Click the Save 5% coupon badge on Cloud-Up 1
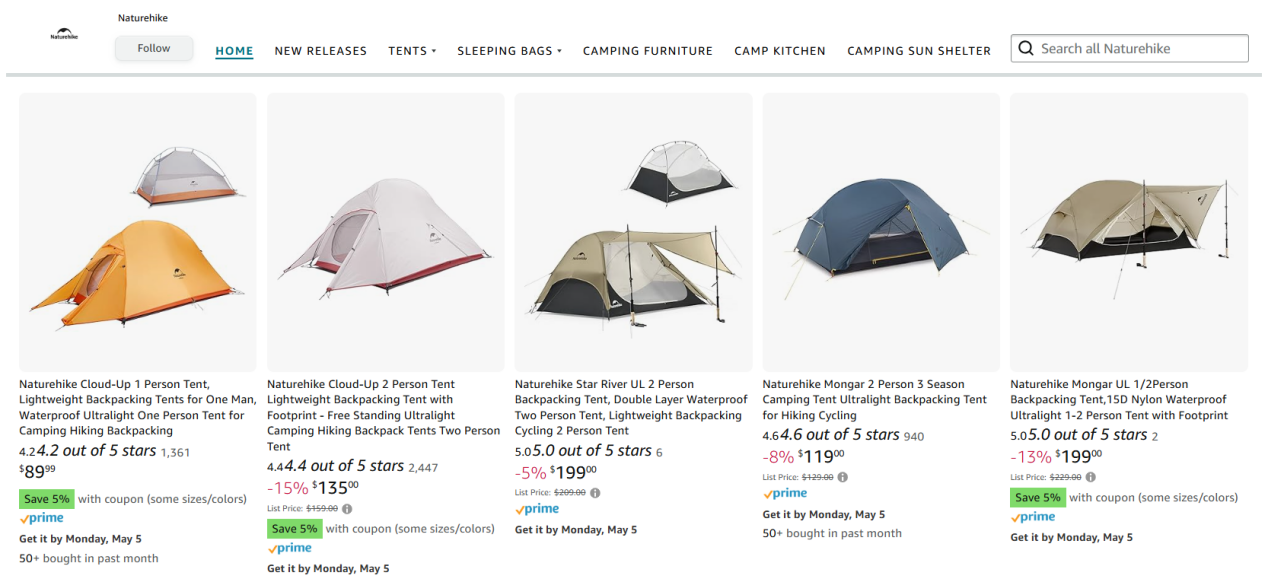The image size is (1268, 582). coord(46,499)
